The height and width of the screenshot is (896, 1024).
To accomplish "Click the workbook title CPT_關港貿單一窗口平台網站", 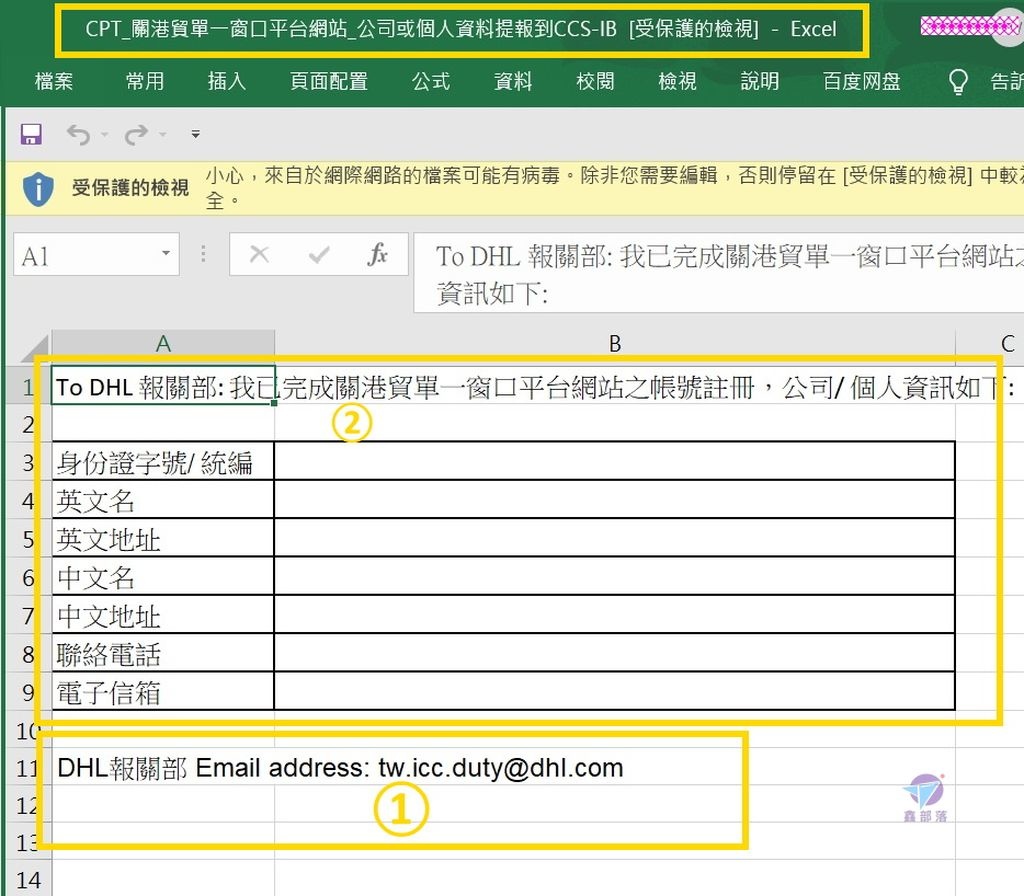I will pos(460,29).
